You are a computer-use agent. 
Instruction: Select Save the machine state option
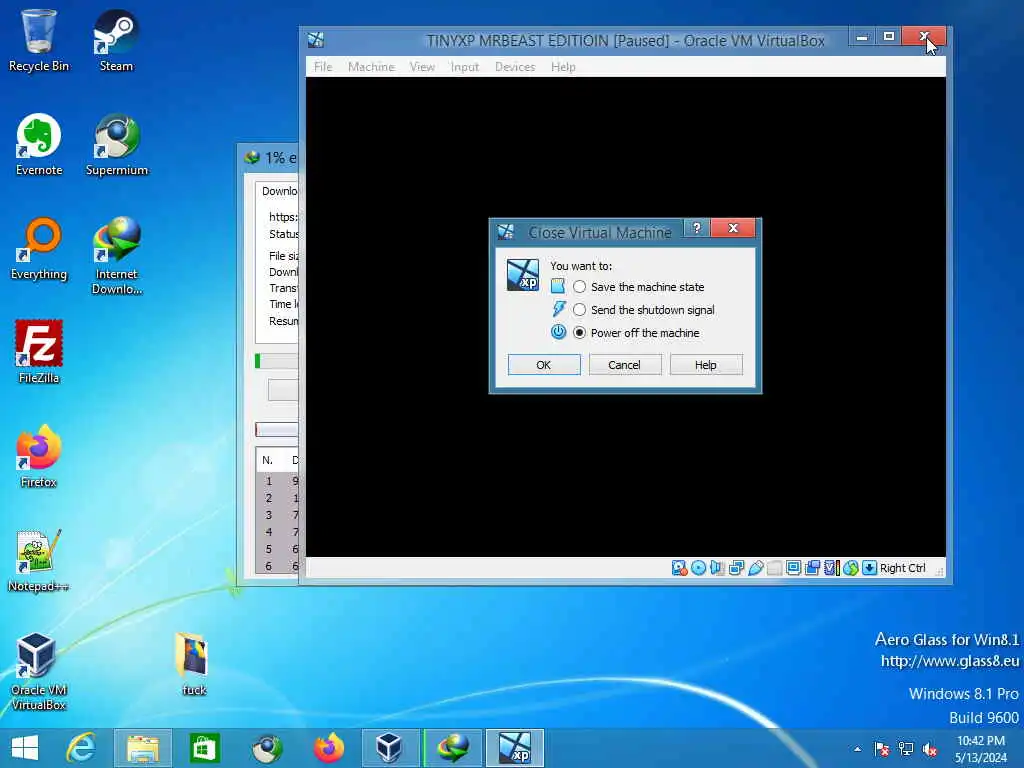639,287
